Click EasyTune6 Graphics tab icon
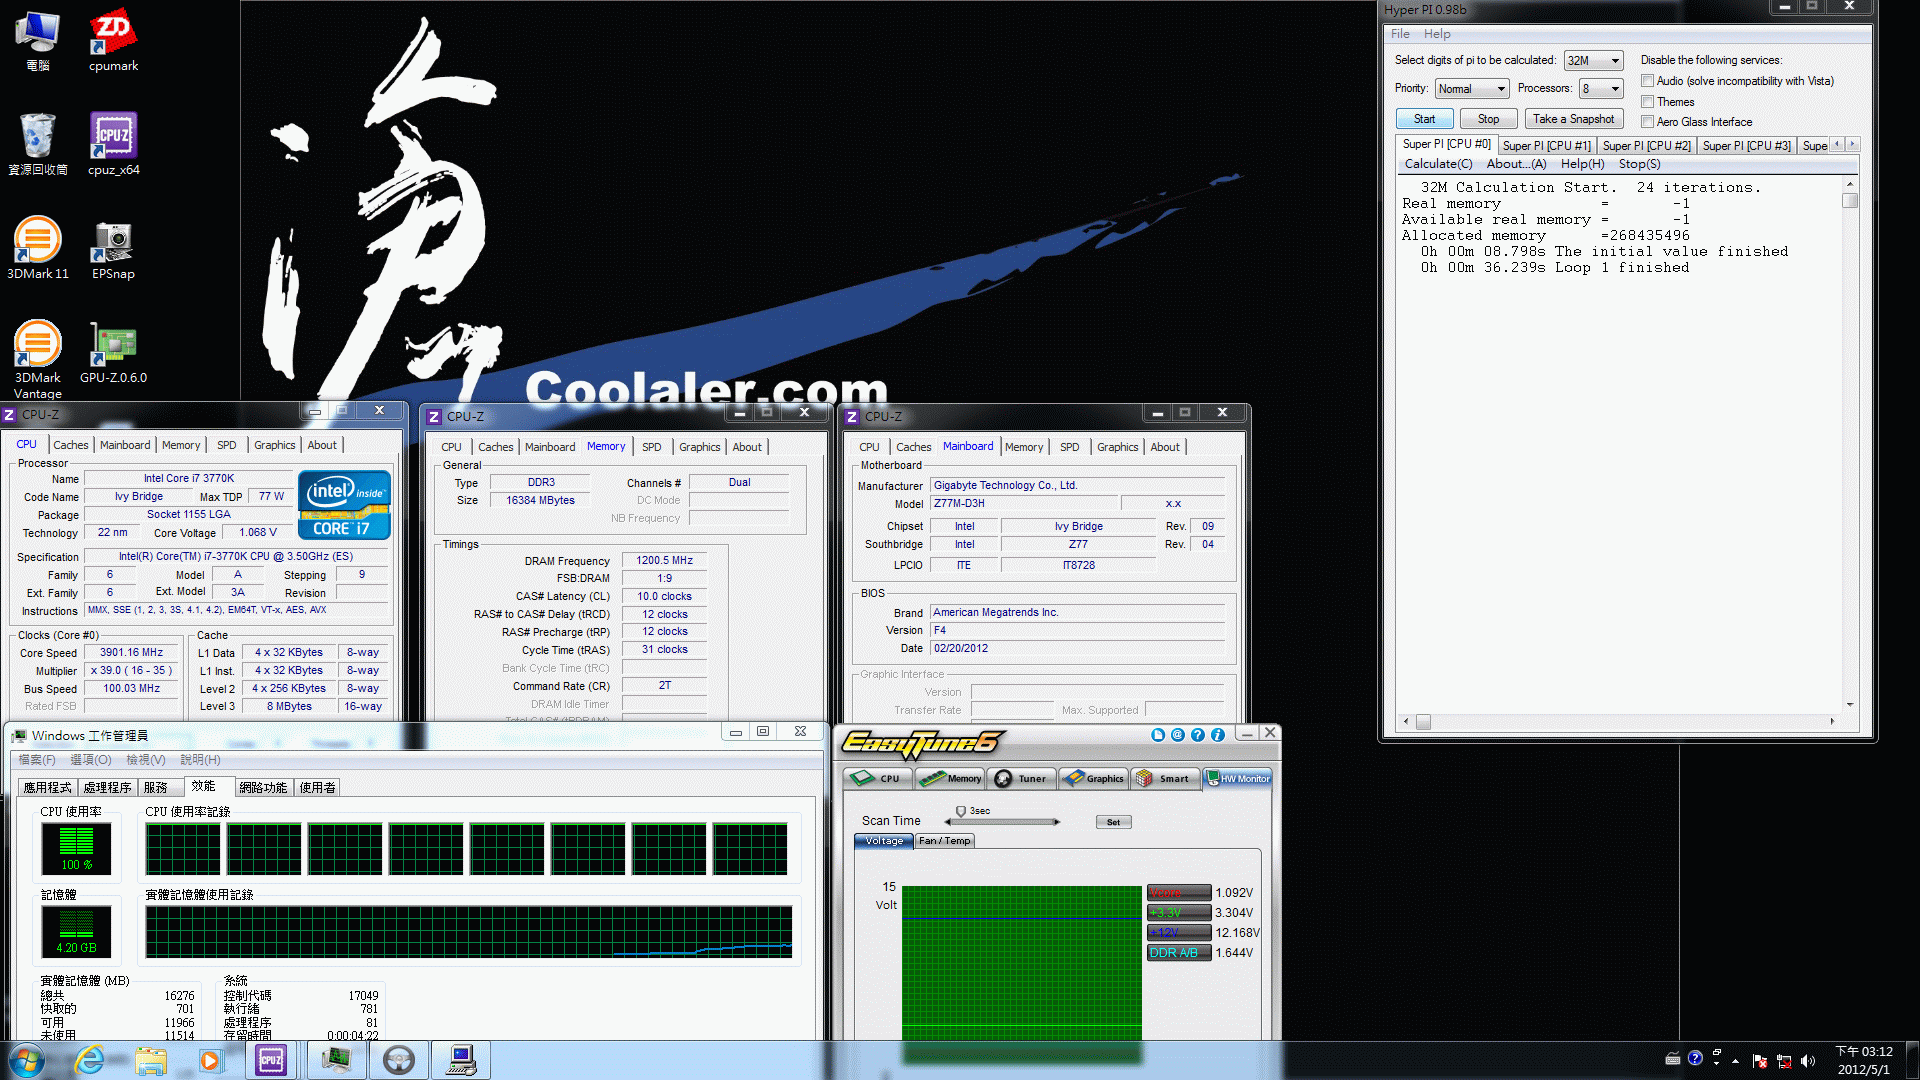This screenshot has height=1080, width=1920. point(1092,778)
